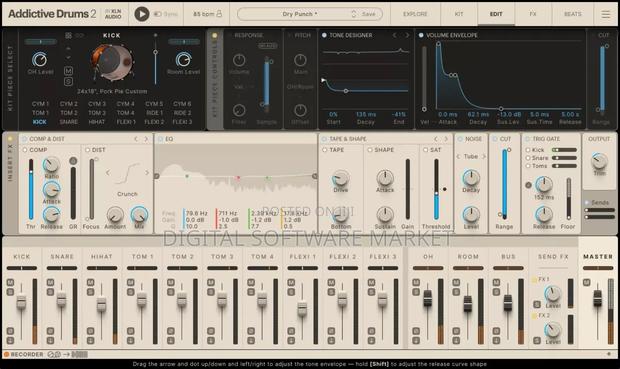This screenshot has height=369, width=620.
Task: Click the insert FX Cut Range slider
Action: (x=505, y=184)
